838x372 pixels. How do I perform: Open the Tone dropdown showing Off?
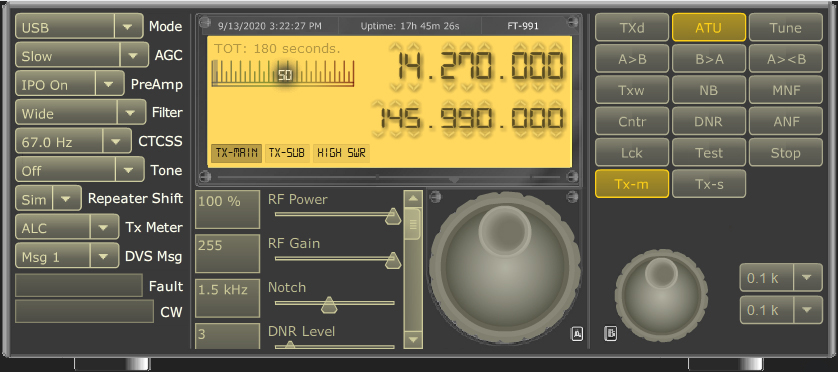[x=80, y=170]
